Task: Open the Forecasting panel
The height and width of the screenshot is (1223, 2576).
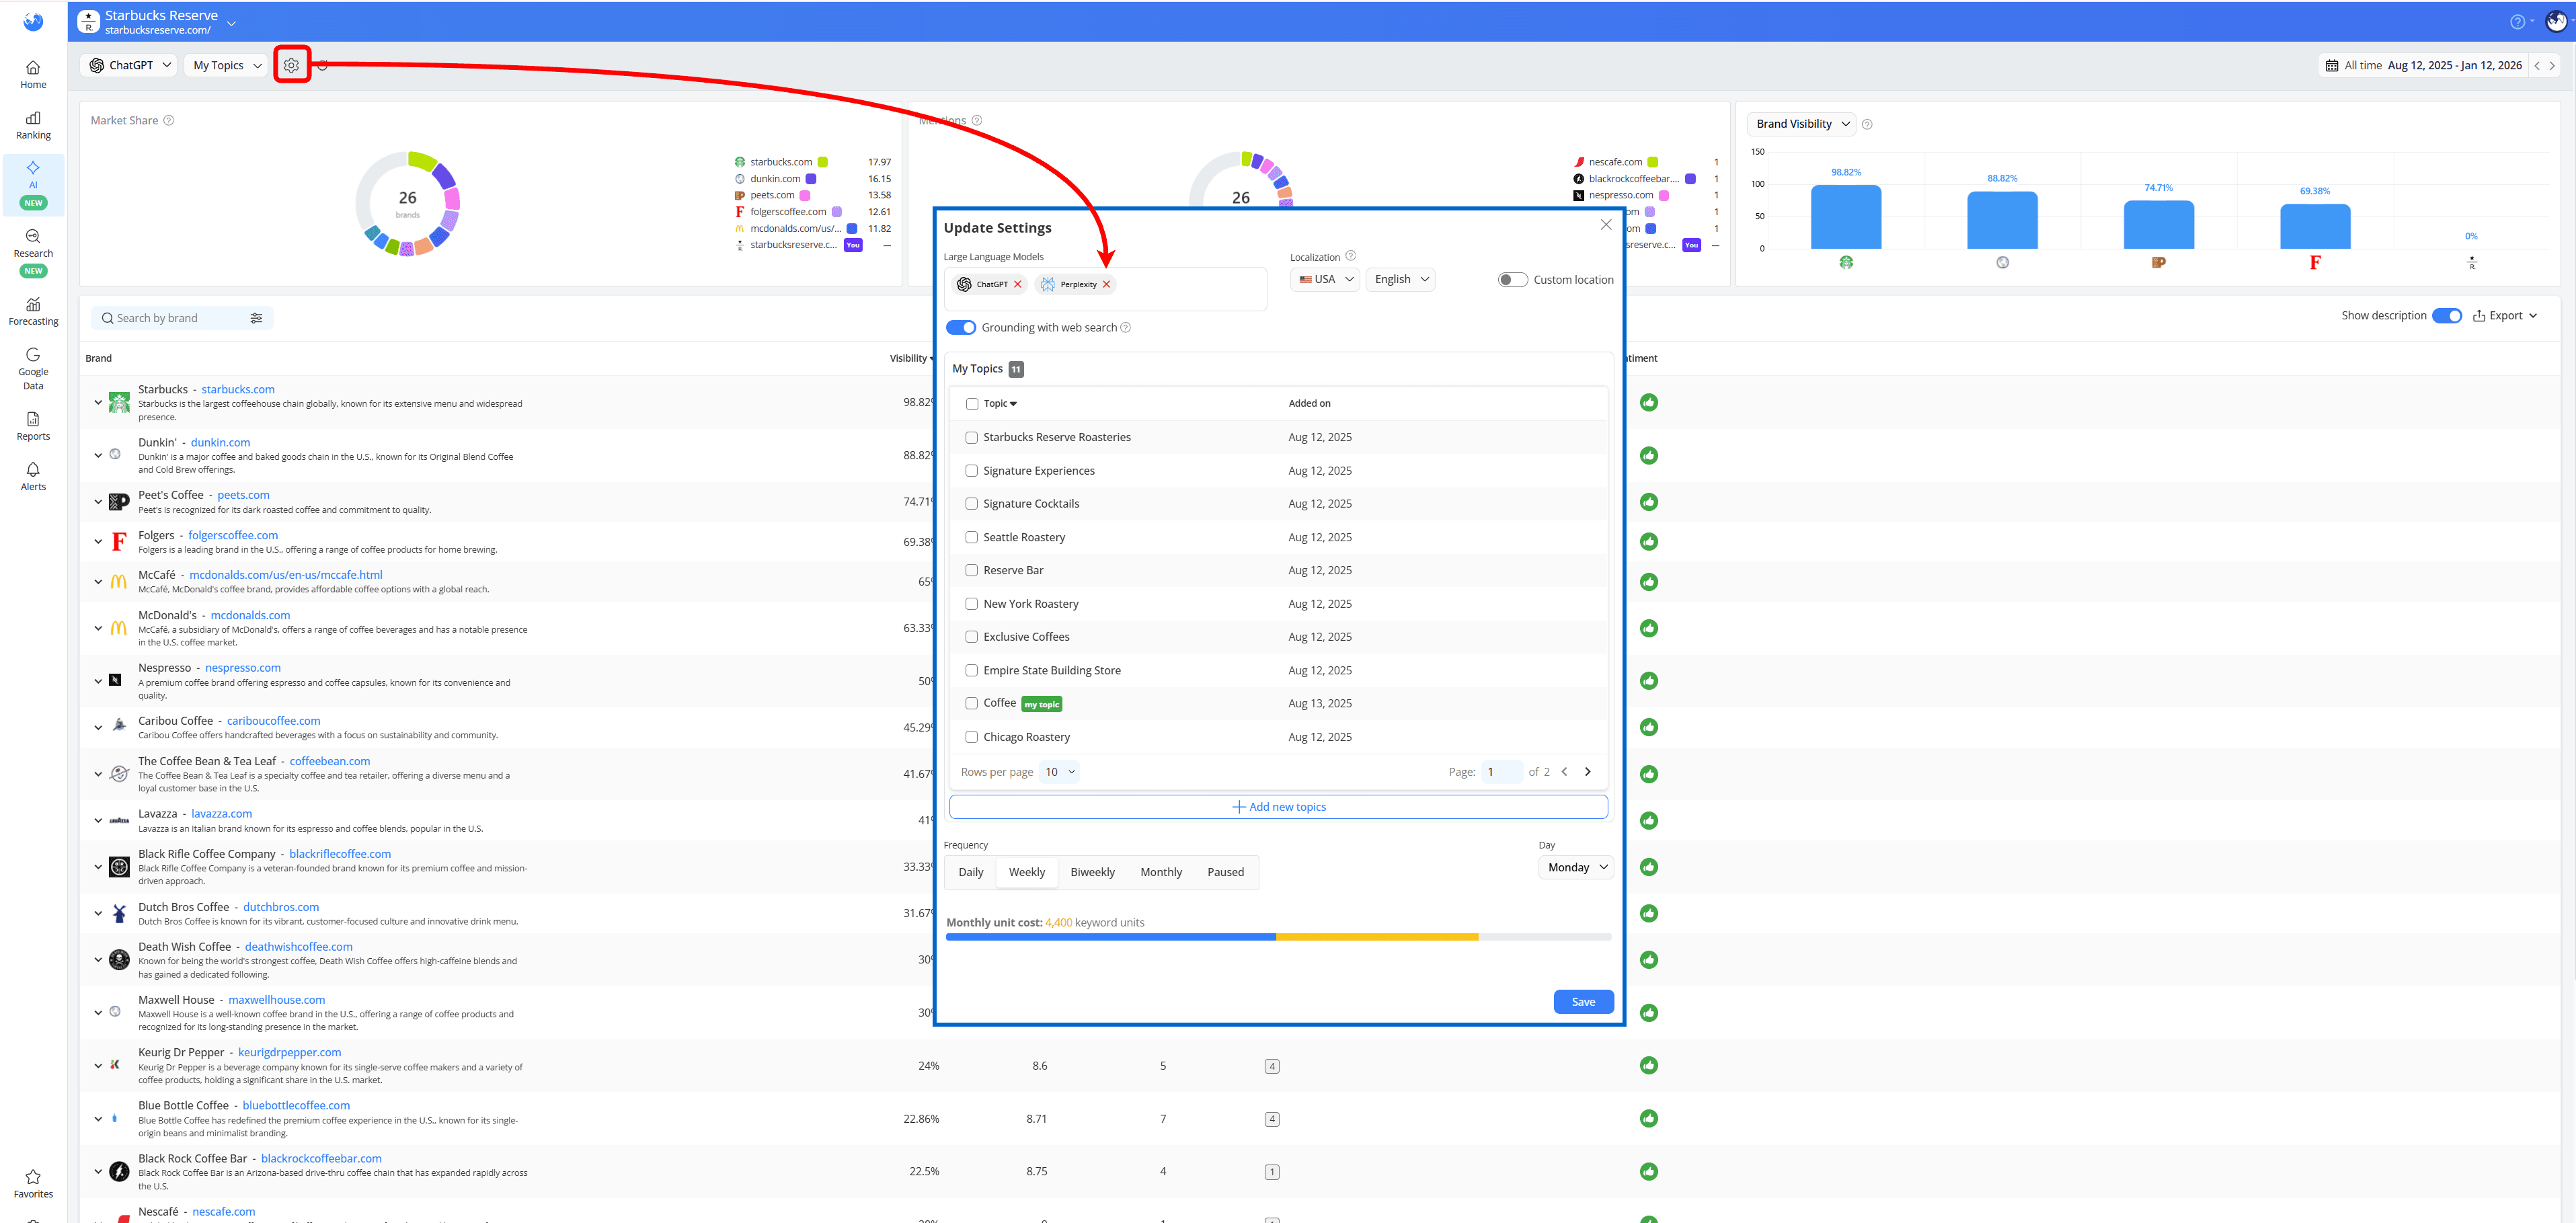Action: [33, 311]
